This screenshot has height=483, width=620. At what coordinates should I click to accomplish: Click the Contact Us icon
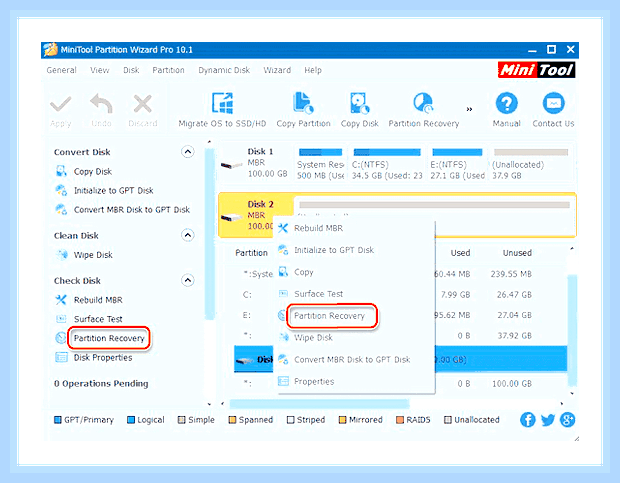[x=554, y=103]
